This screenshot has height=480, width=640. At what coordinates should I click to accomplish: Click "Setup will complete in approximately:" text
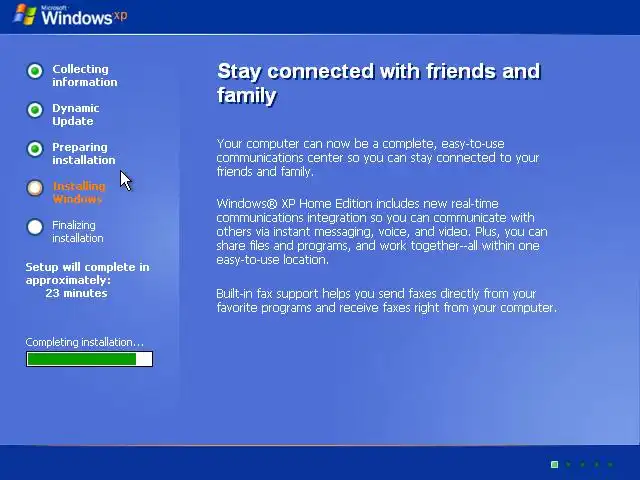pos(87,273)
